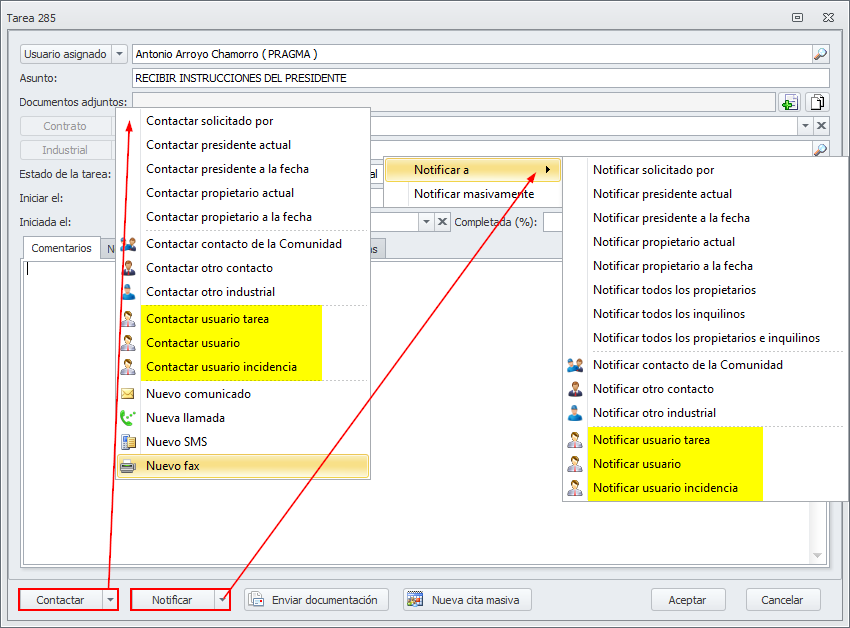
Task: Choose Contactar presidente a la fecha
Action: (x=243, y=169)
